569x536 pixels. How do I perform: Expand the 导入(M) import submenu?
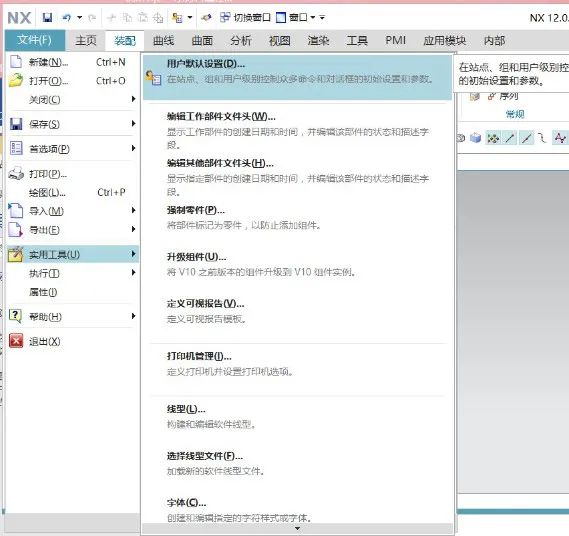72,211
